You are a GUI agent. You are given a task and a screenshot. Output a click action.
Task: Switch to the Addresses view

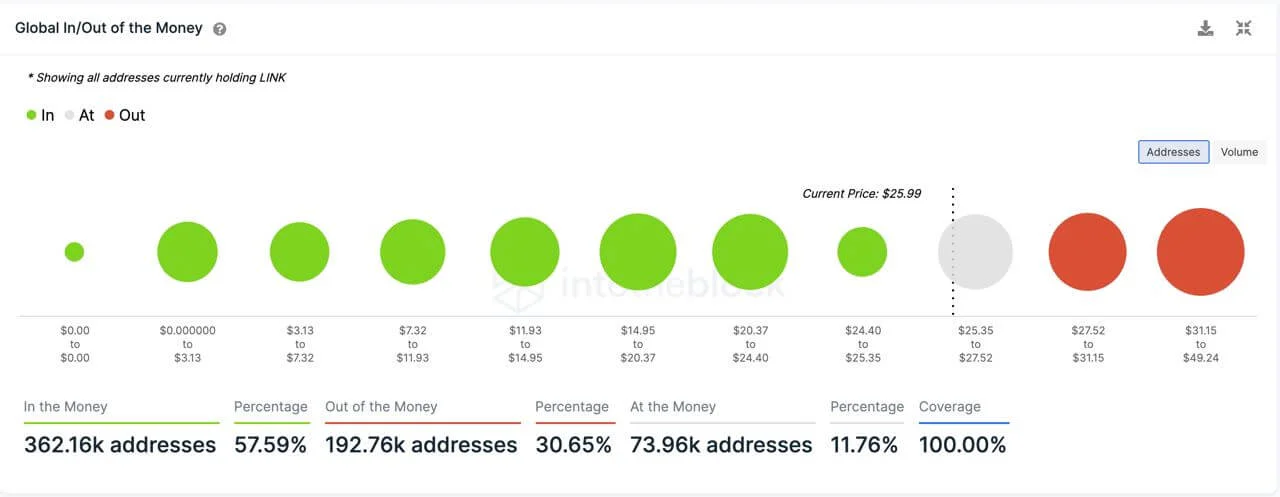(x=1173, y=152)
